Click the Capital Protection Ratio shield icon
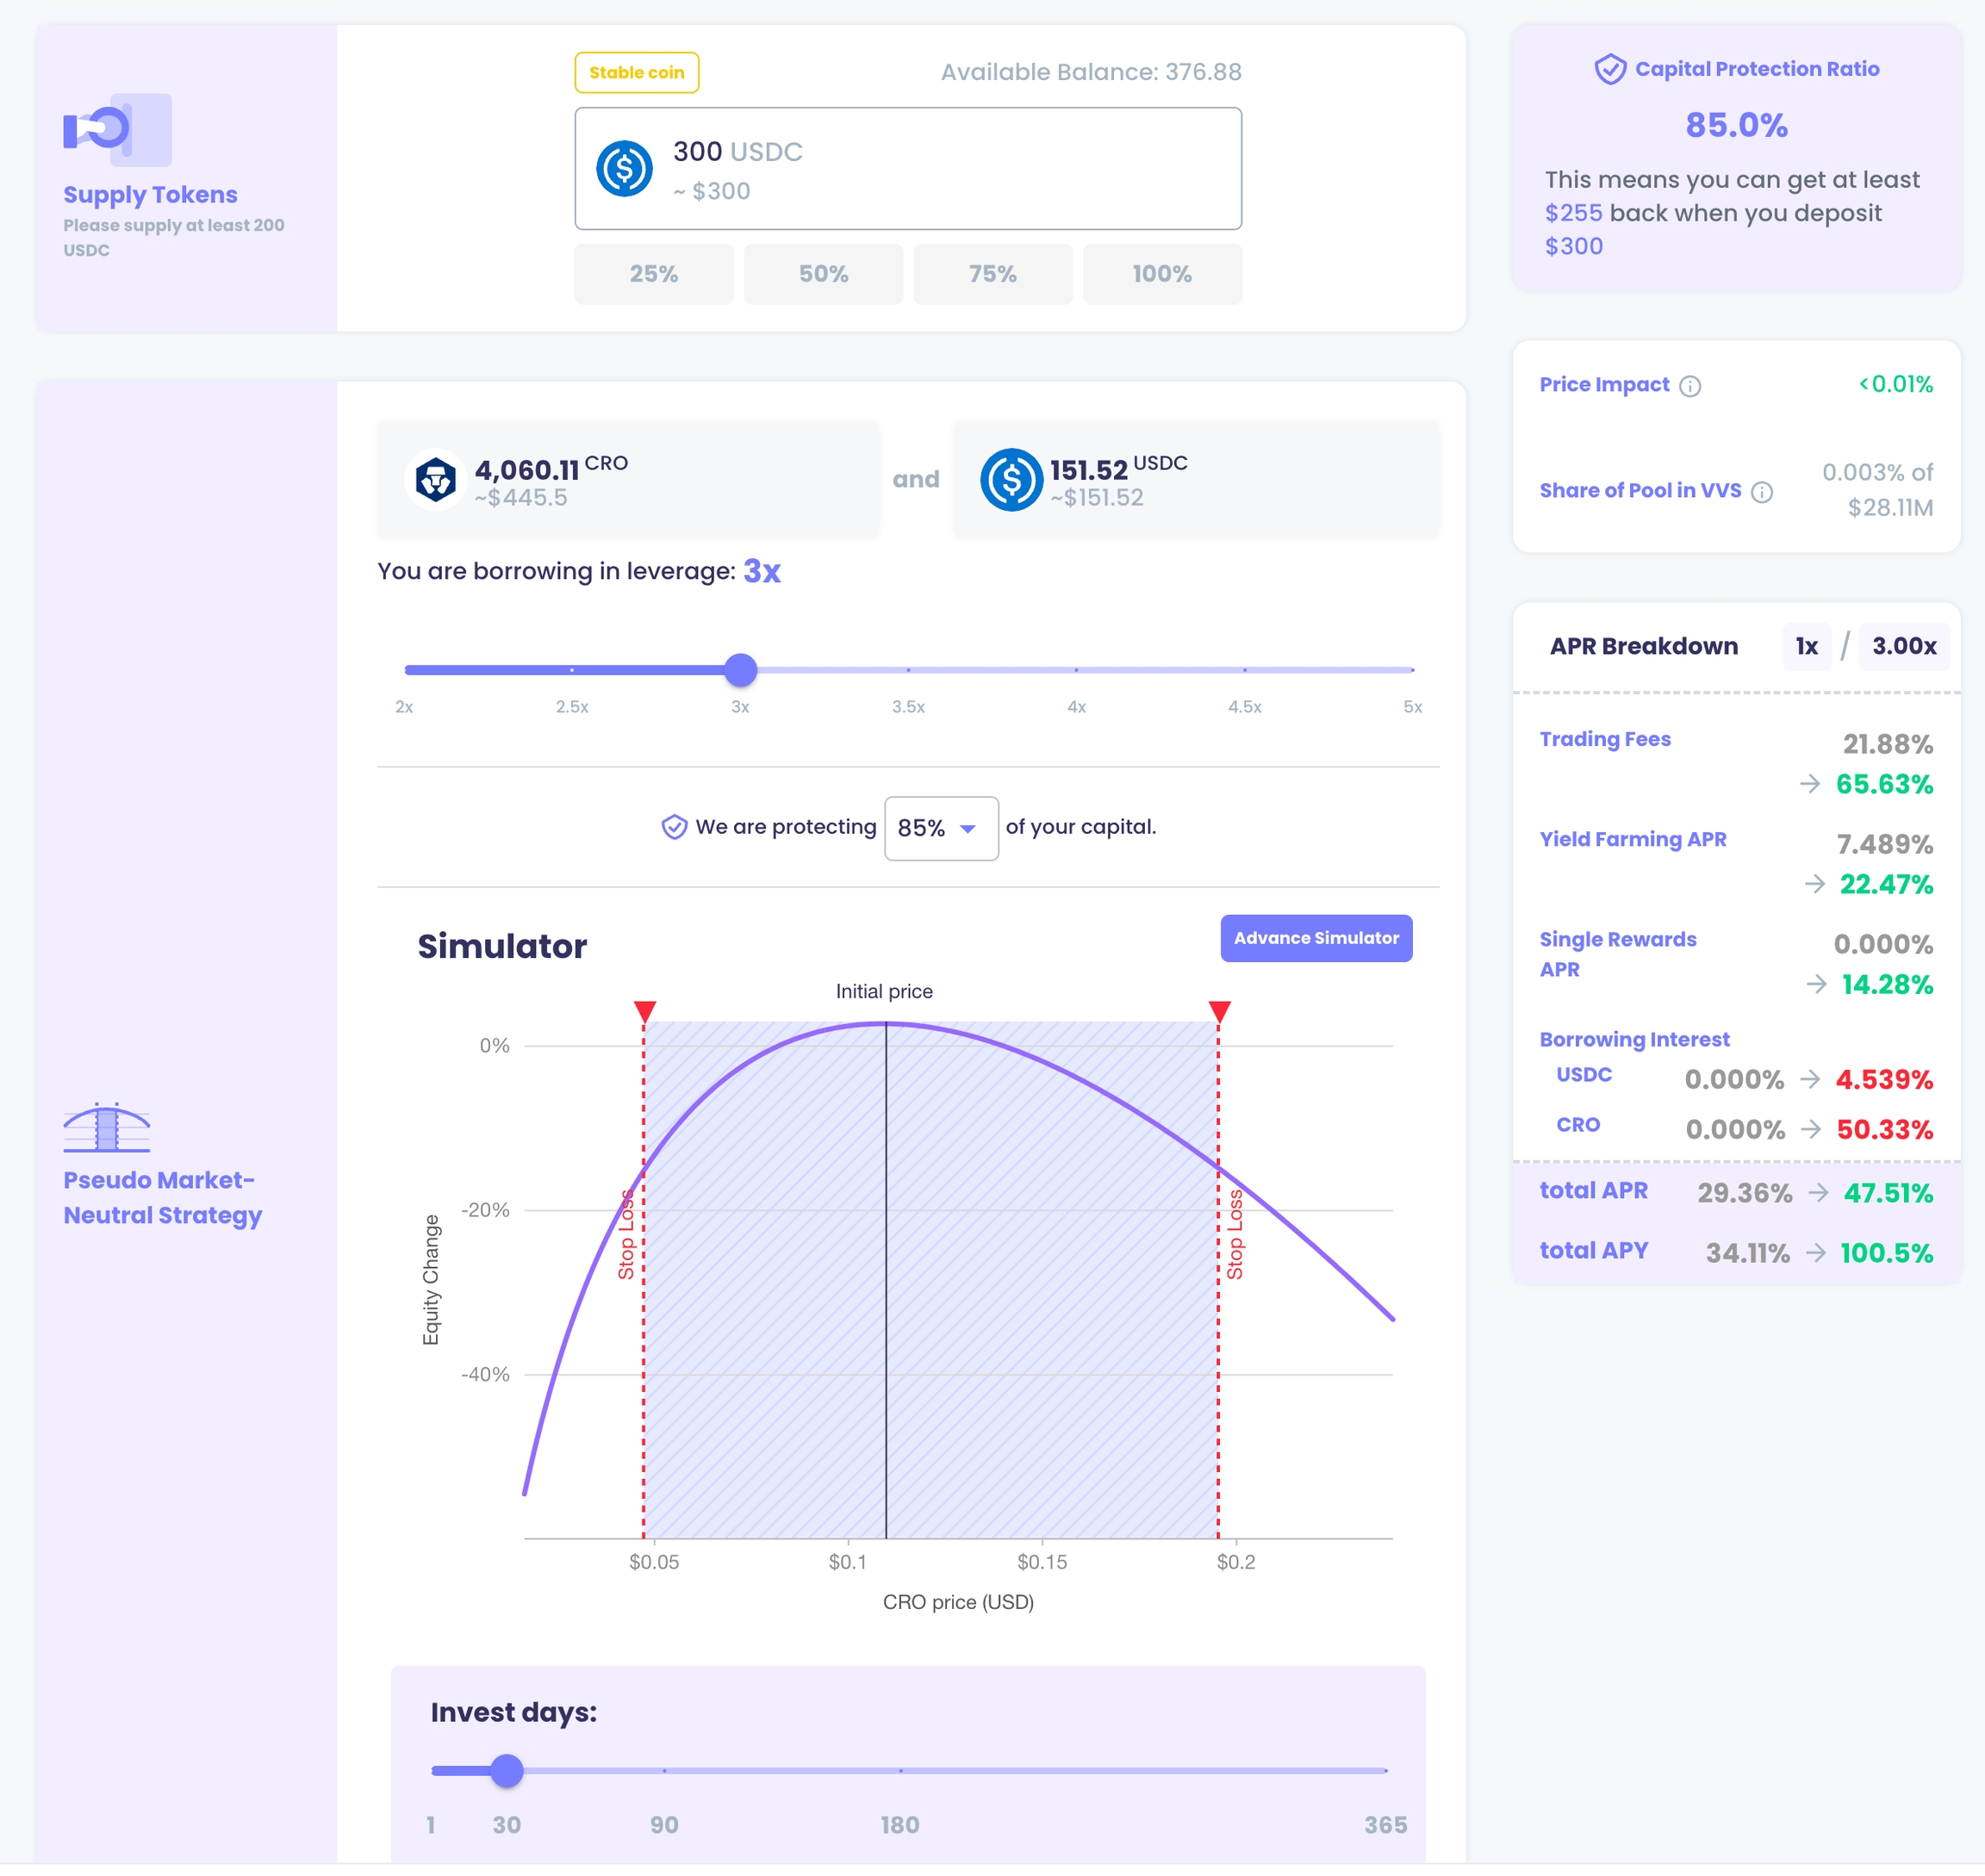The width and height of the screenshot is (1985, 1876). (1610, 69)
